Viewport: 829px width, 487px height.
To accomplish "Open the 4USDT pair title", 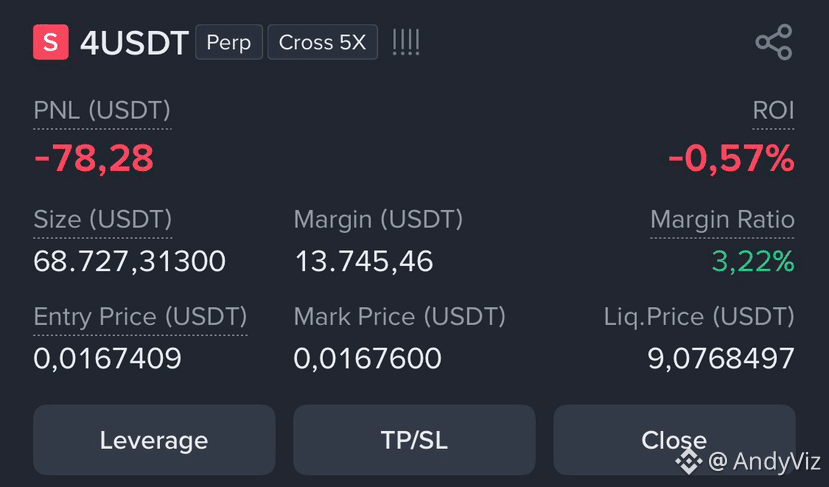I will click(x=134, y=43).
